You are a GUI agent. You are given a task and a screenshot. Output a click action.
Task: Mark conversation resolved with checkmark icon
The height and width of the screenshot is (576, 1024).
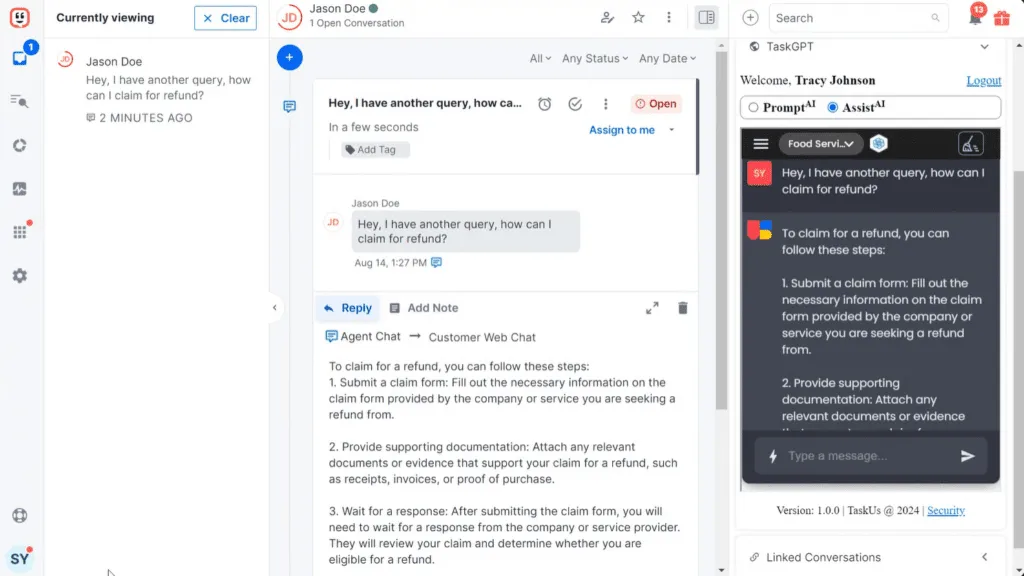coord(575,104)
